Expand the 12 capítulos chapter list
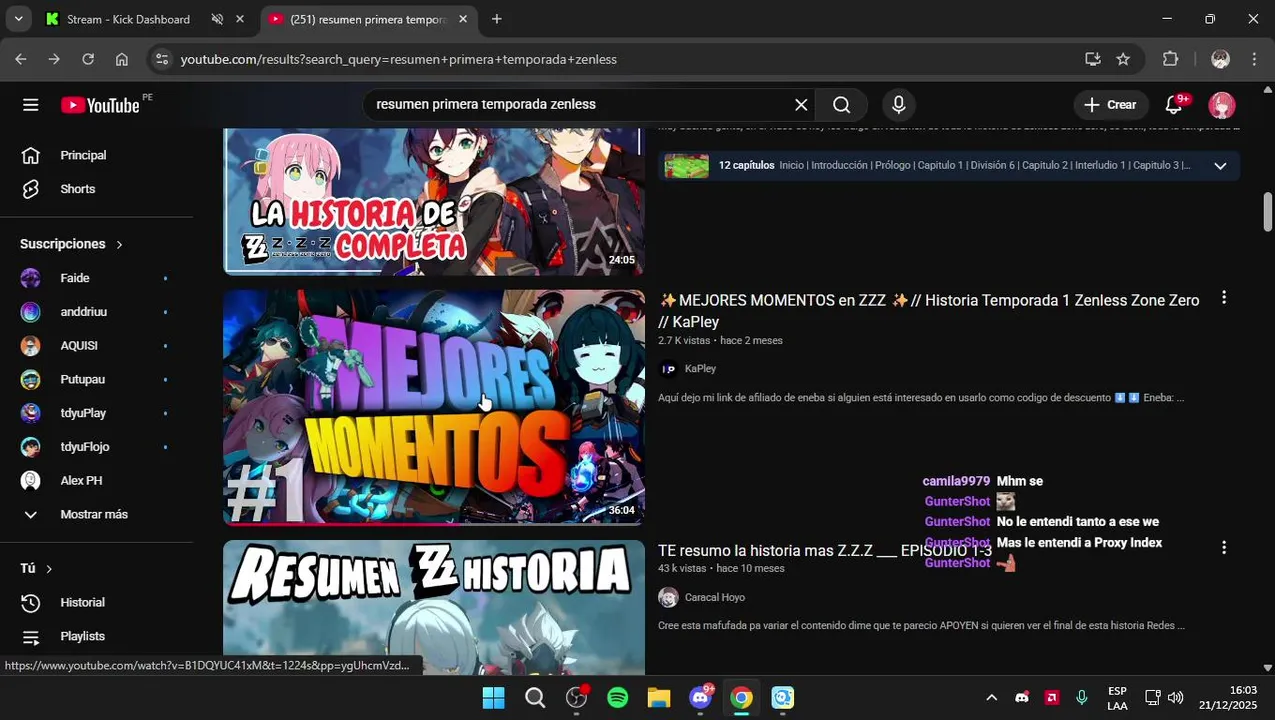Viewport: 1275px width, 720px height. click(948, 166)
